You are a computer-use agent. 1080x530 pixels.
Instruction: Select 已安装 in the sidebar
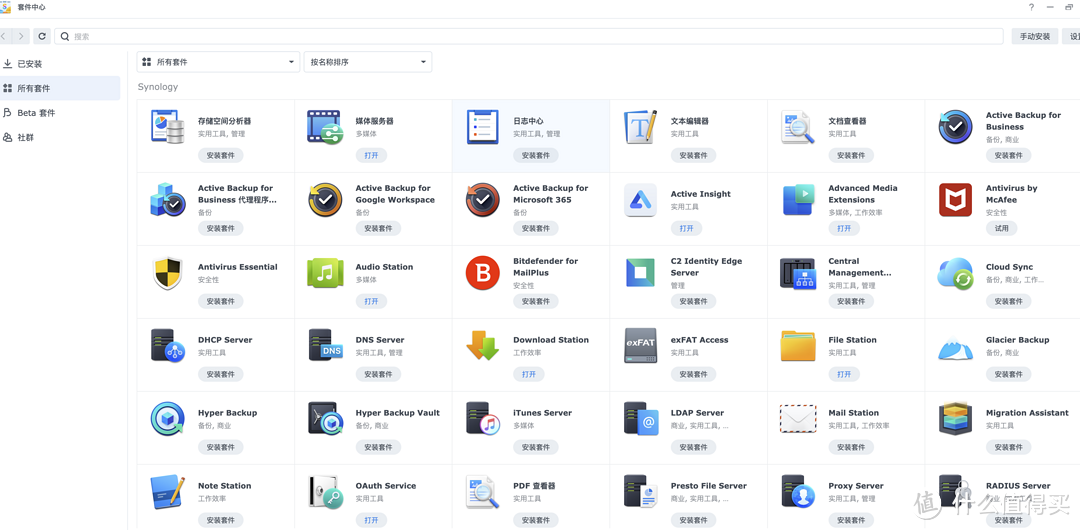(x=60, y=64)
